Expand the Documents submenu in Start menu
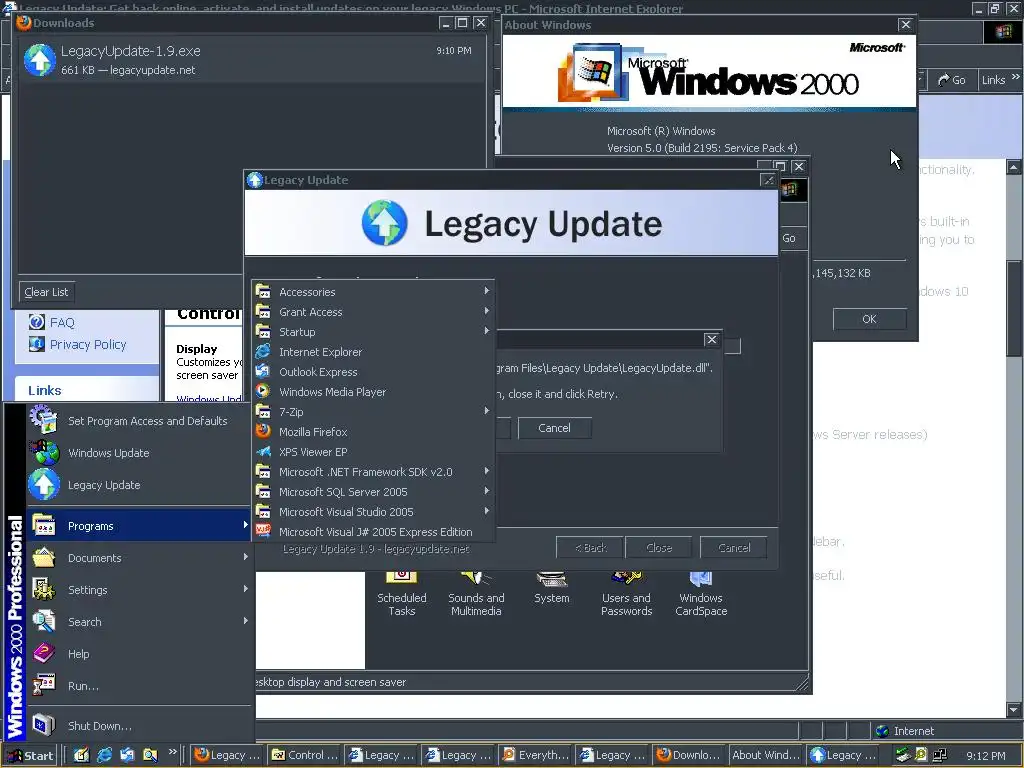Image resolution: width=1024 pixels, height=768 pixels. (138, 558)
